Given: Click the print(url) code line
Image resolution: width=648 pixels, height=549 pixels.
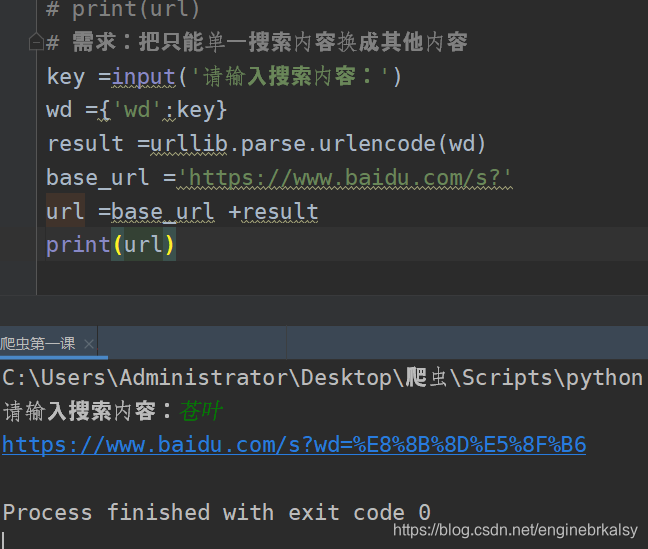Looking at the screenshot, I should pyautogui.click(x=111, y=244).
